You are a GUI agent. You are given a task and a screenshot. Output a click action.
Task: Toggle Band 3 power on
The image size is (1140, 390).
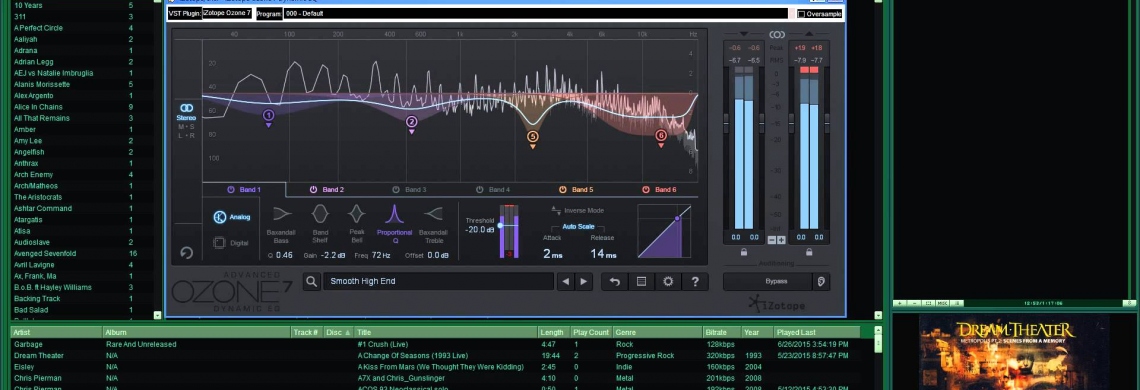tap(396, 190)
